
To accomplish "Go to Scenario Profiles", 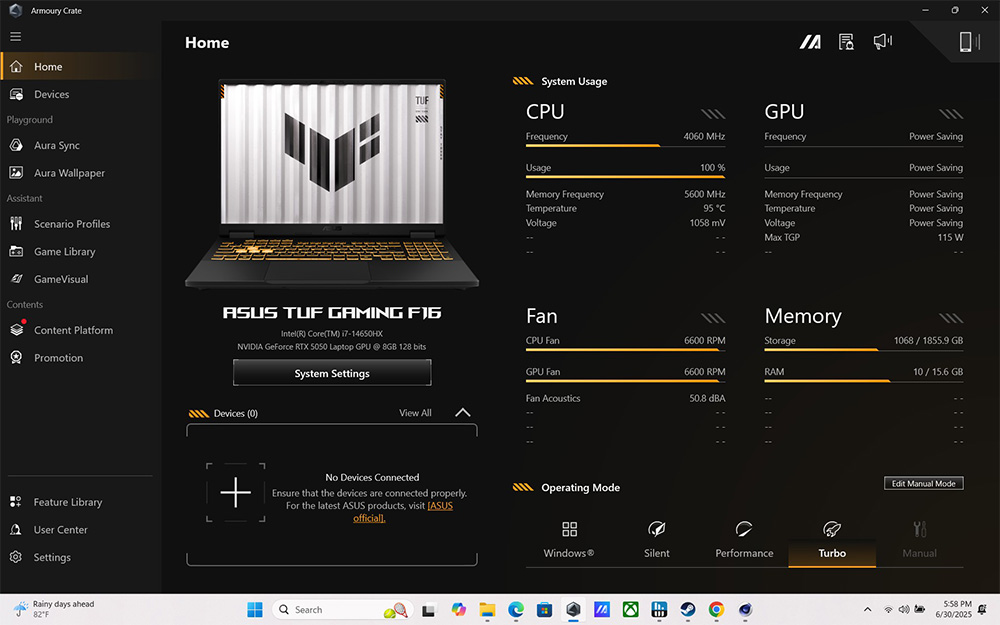I will (x=80, y=224).
